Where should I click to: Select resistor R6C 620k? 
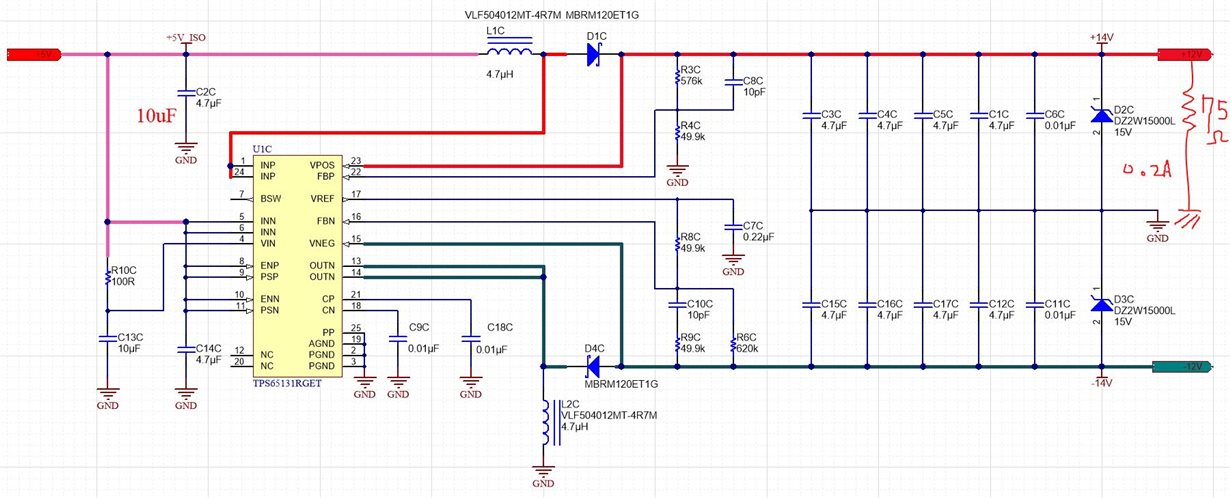coord(733,343)
